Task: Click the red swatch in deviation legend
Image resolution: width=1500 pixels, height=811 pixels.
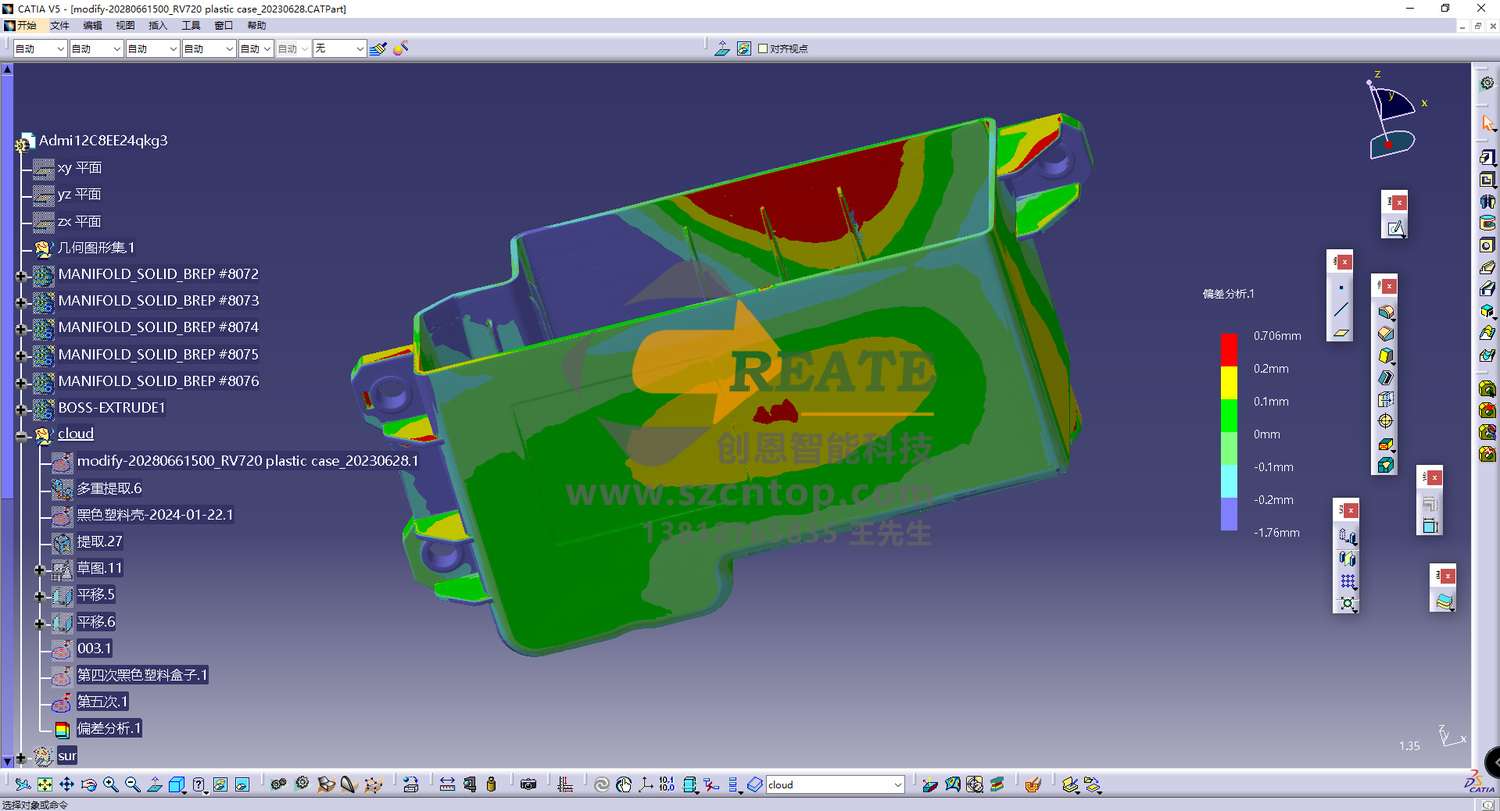Action: [1229, 351]
